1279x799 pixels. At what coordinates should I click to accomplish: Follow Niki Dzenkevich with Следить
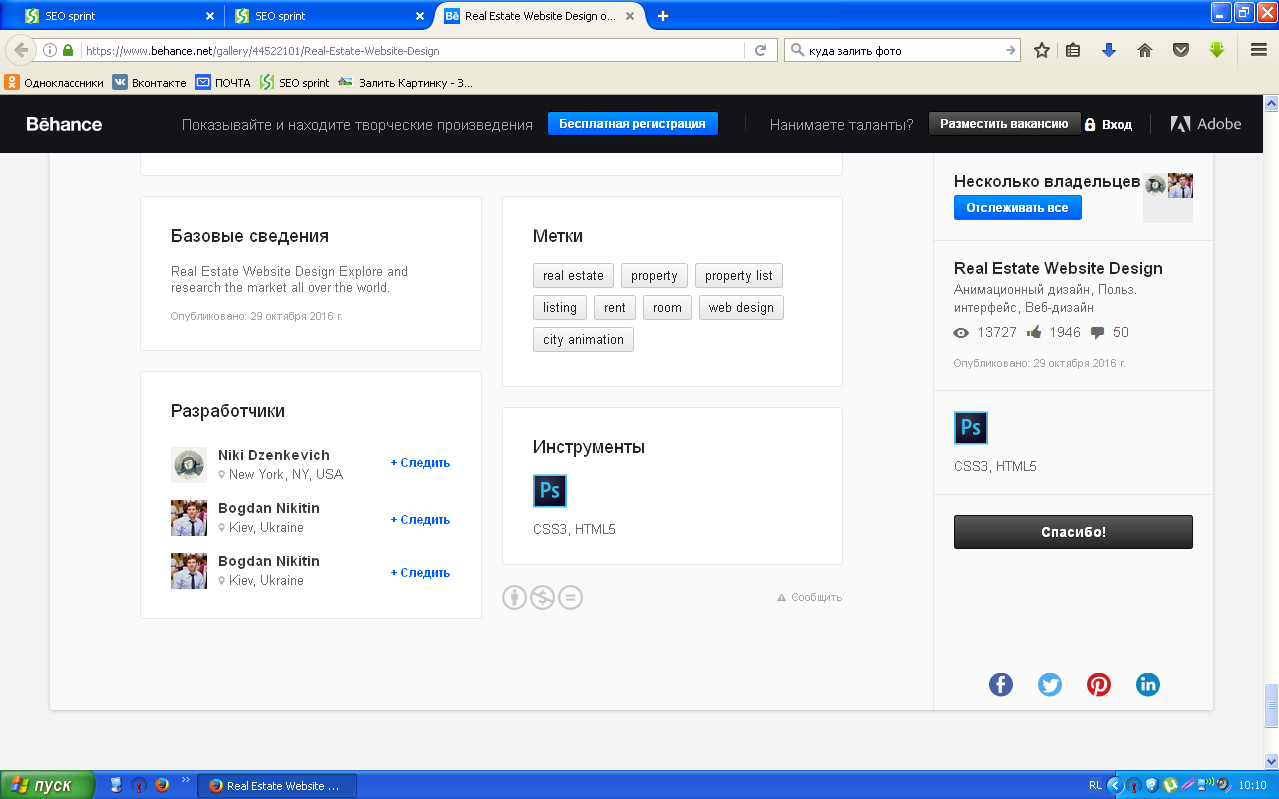[420, 463]
